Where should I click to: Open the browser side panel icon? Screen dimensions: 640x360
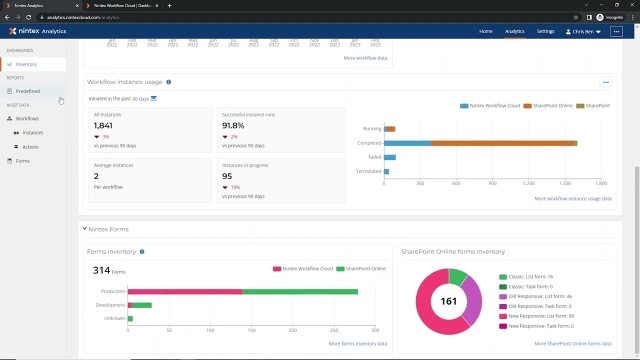pos(589,17)
